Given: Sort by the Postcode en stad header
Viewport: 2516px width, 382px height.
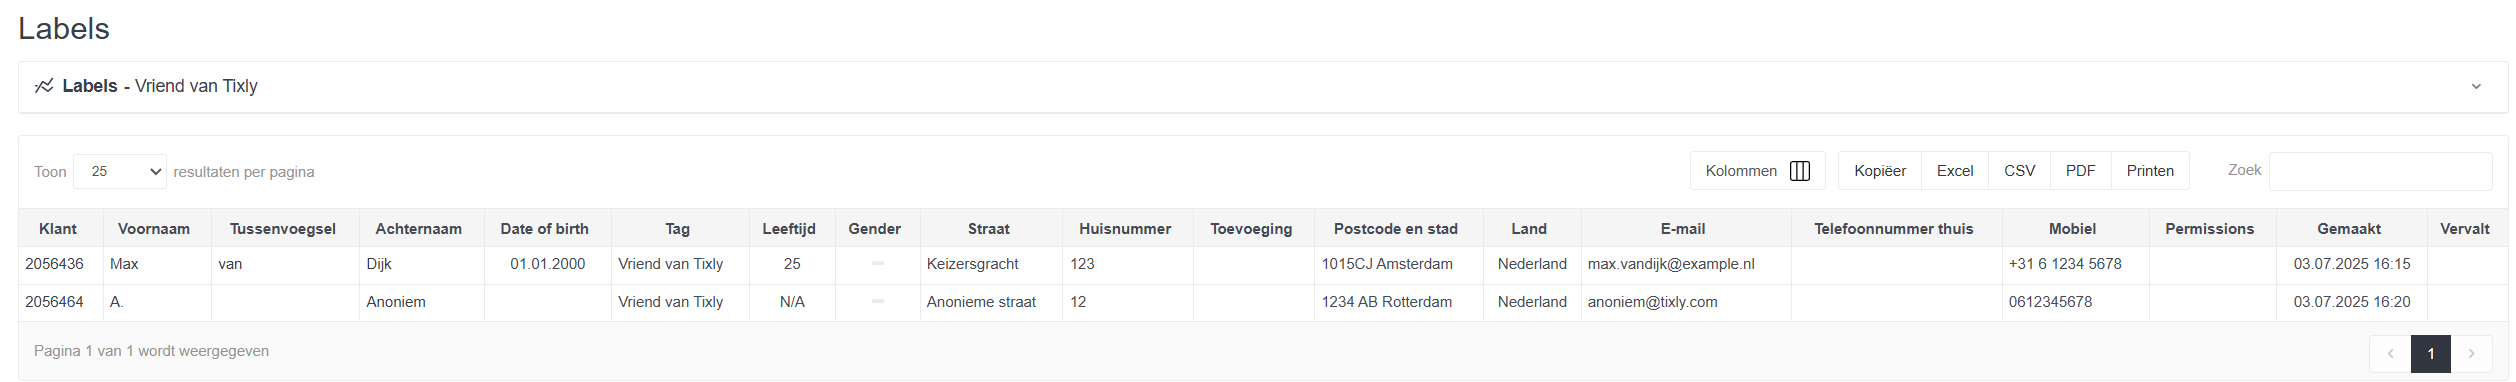Looking at the screenshot, I should pyautogui.click(x=1396, y=229).
